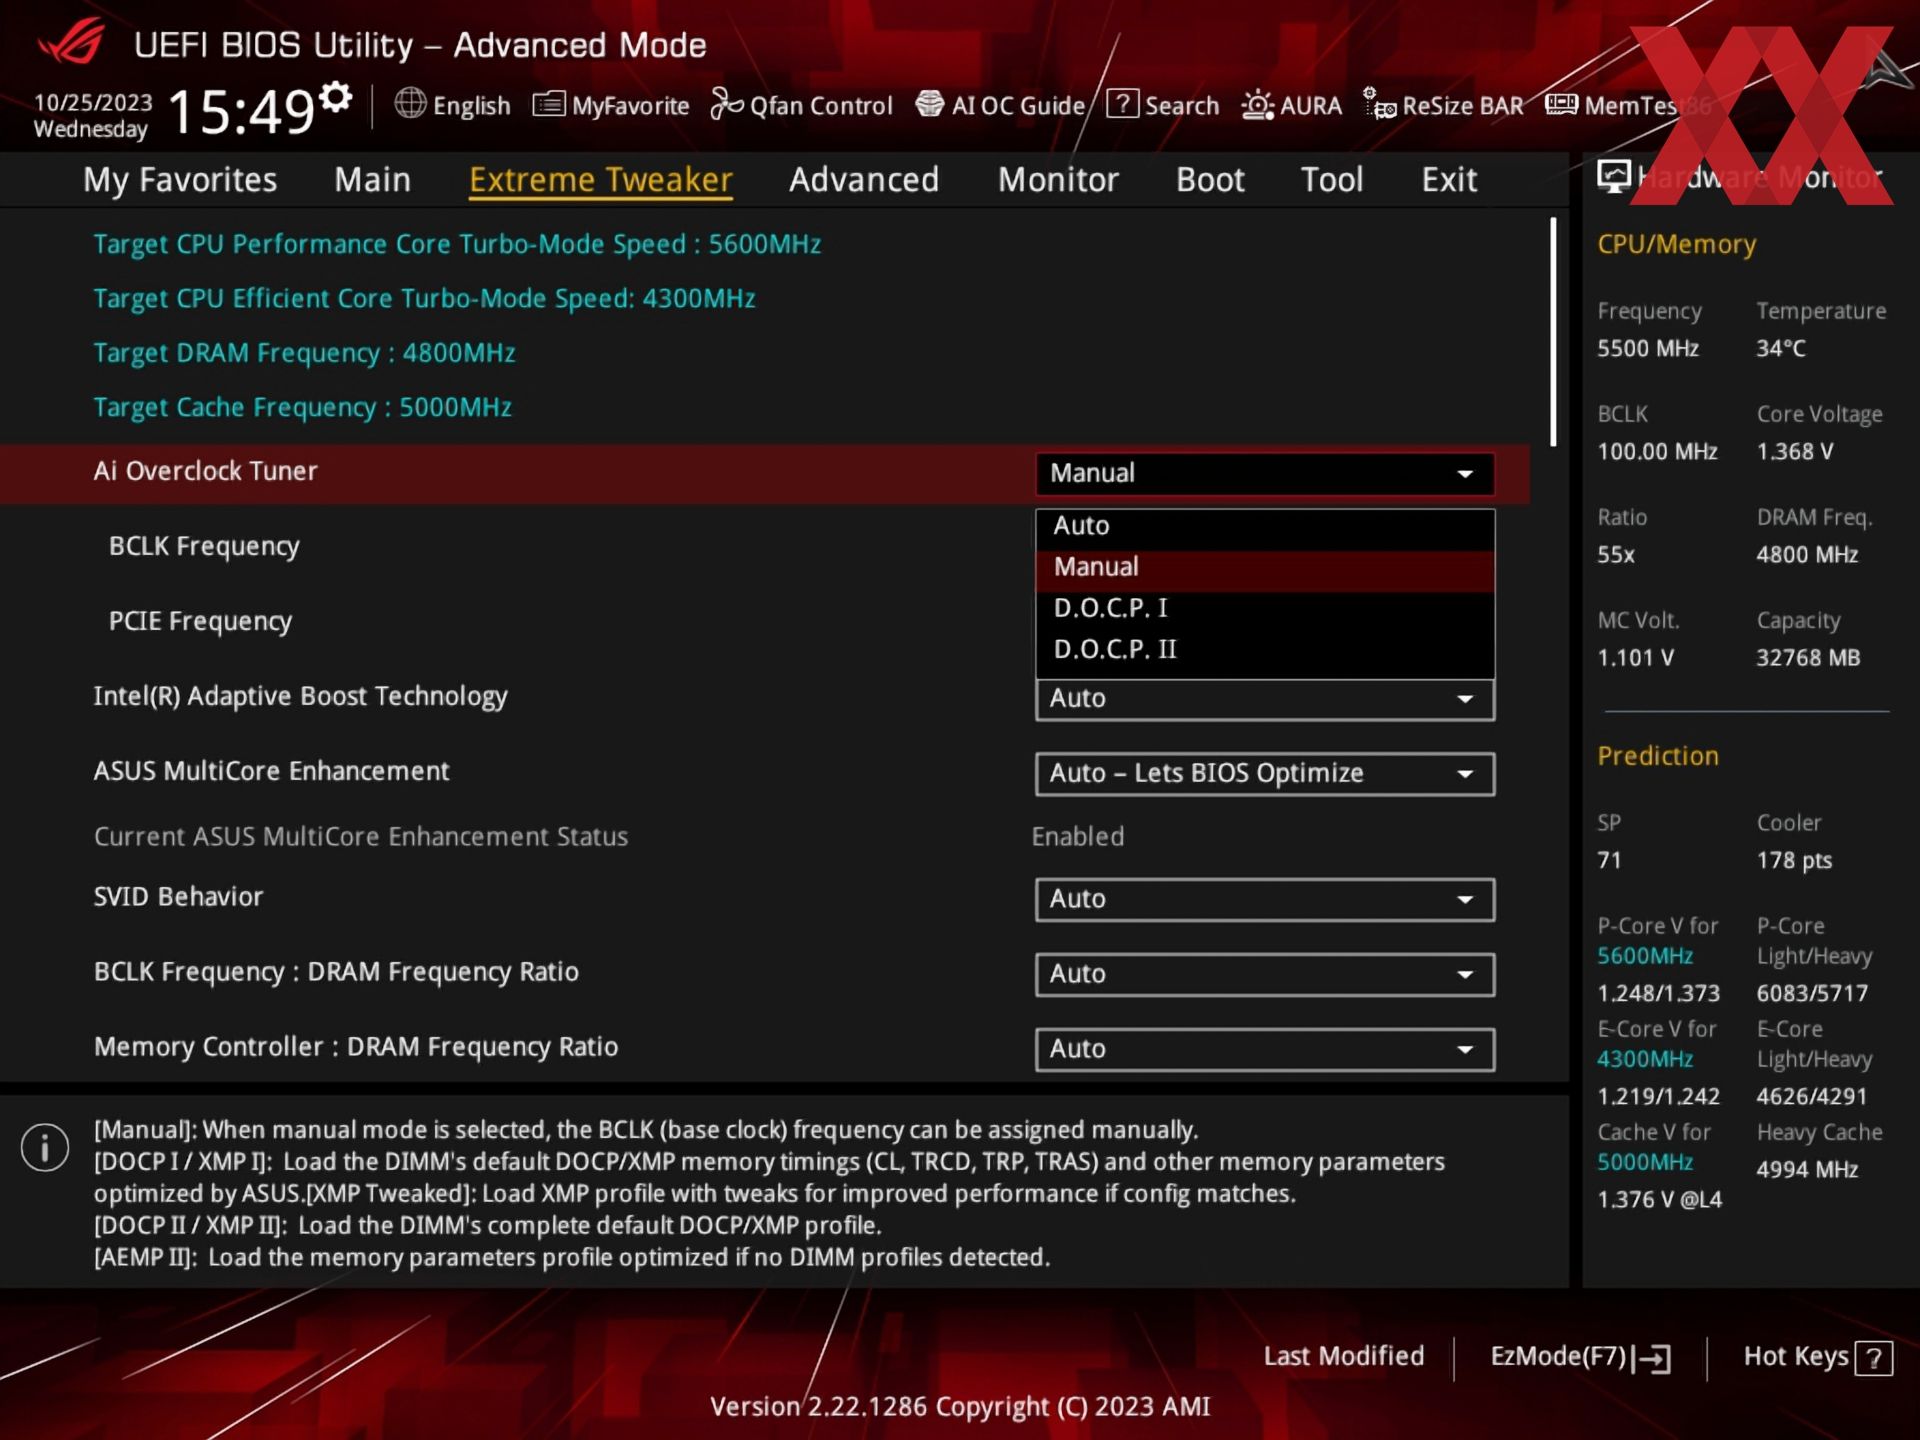This screenshot has height=1440, width=1920.
Task: Open Memory Controller : DRAM Frequency Ratio dropdown
Action: tap(1265, 1049)
